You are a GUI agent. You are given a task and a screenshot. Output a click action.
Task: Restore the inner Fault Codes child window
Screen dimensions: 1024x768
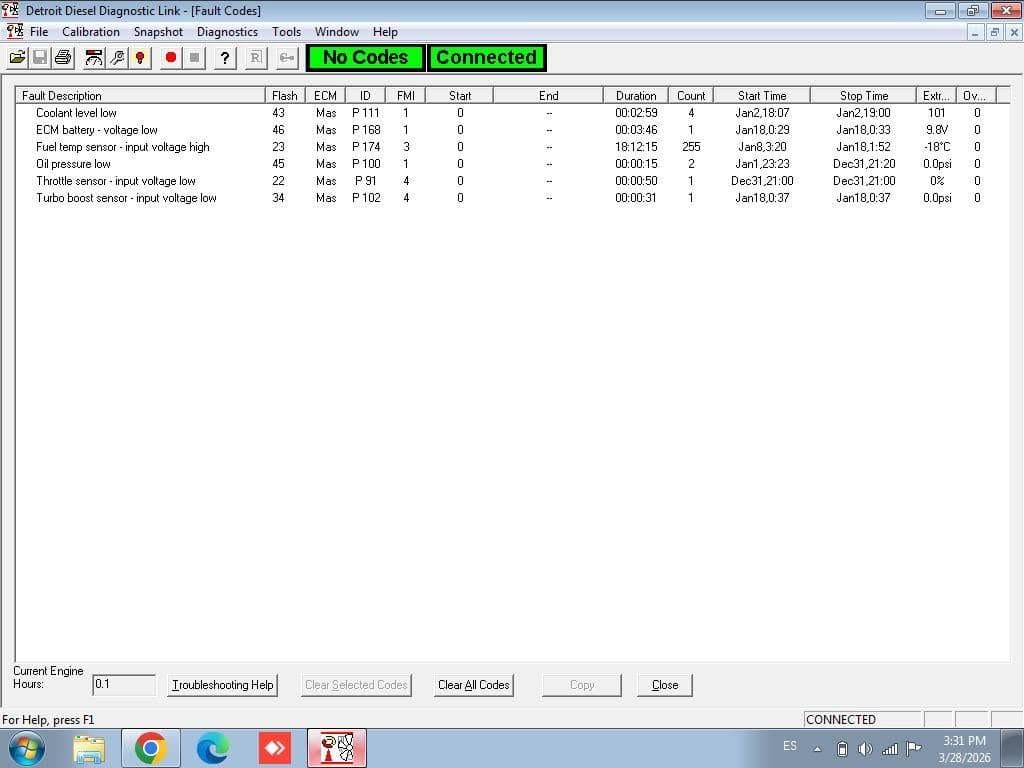(x=995, y=32)
